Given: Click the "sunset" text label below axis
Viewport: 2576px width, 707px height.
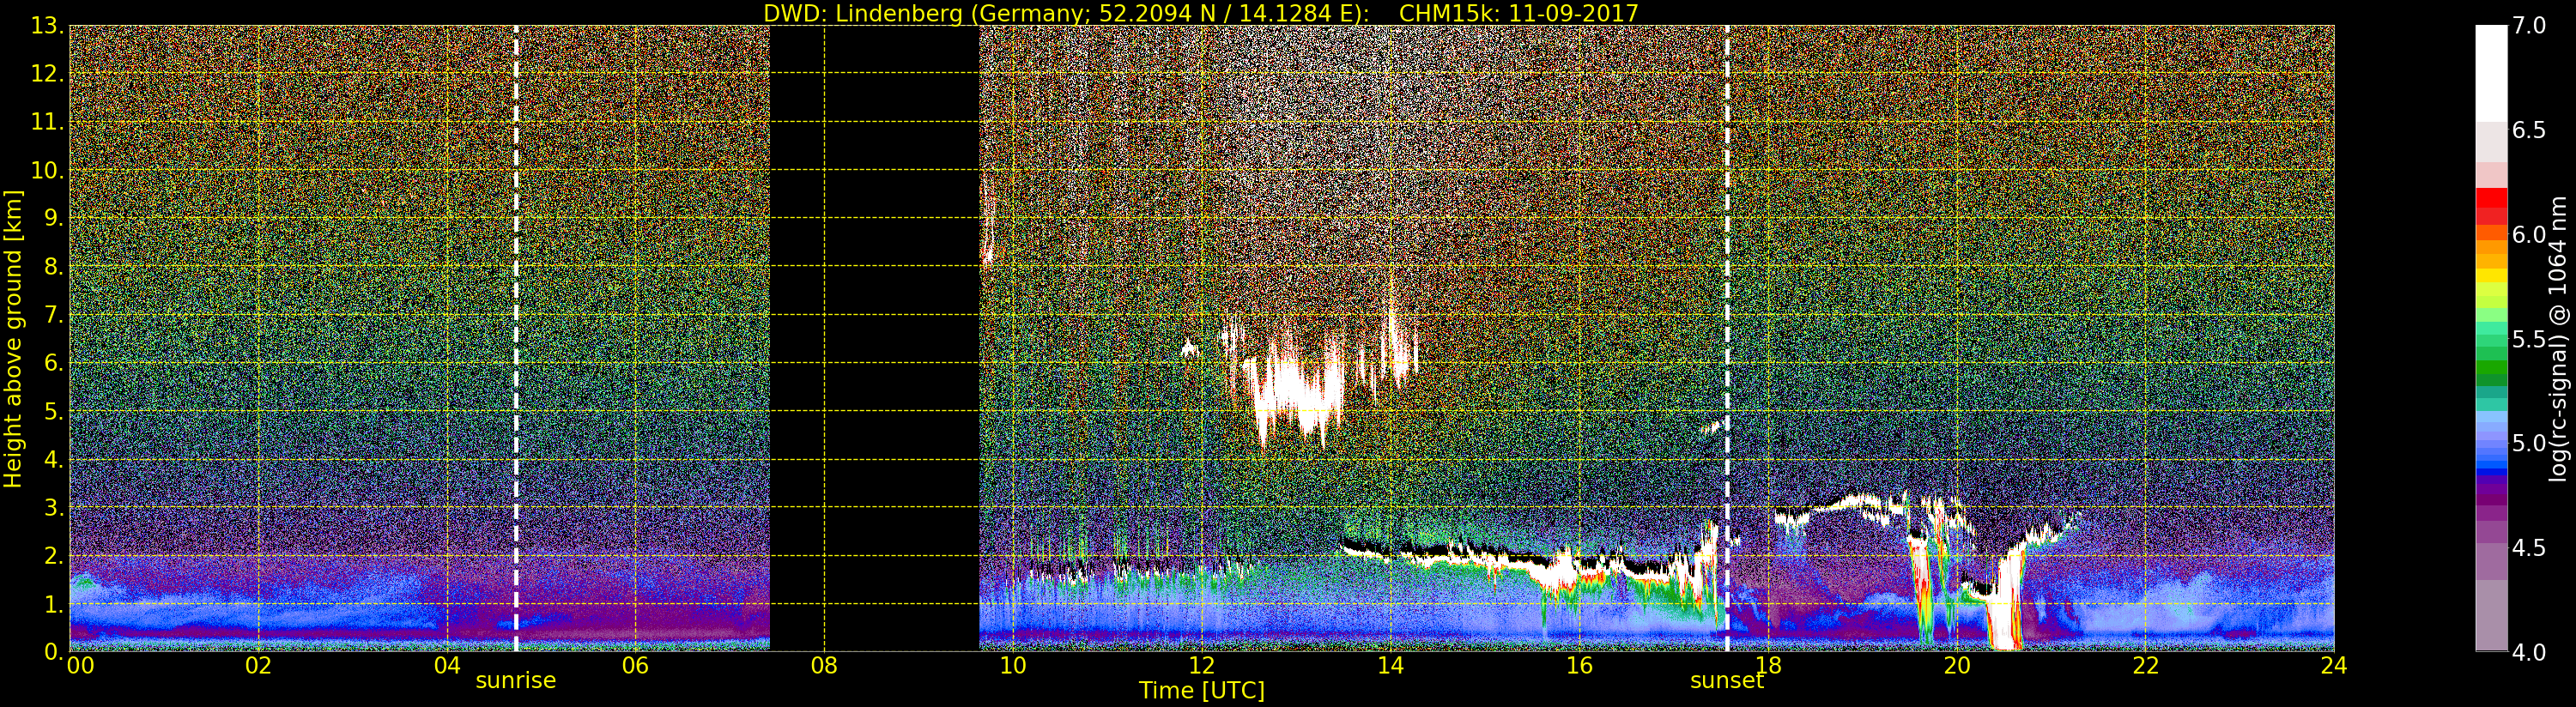Looking at the screenshot, I should [x=1727, y=681].
